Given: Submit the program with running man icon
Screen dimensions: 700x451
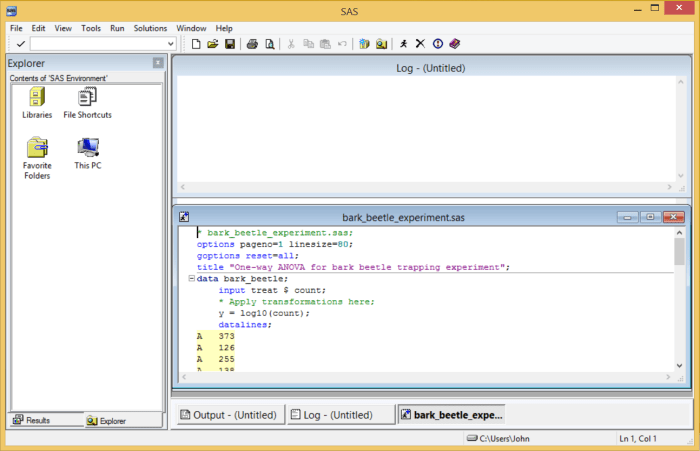Looking at the screenshot, I should 403,44.
